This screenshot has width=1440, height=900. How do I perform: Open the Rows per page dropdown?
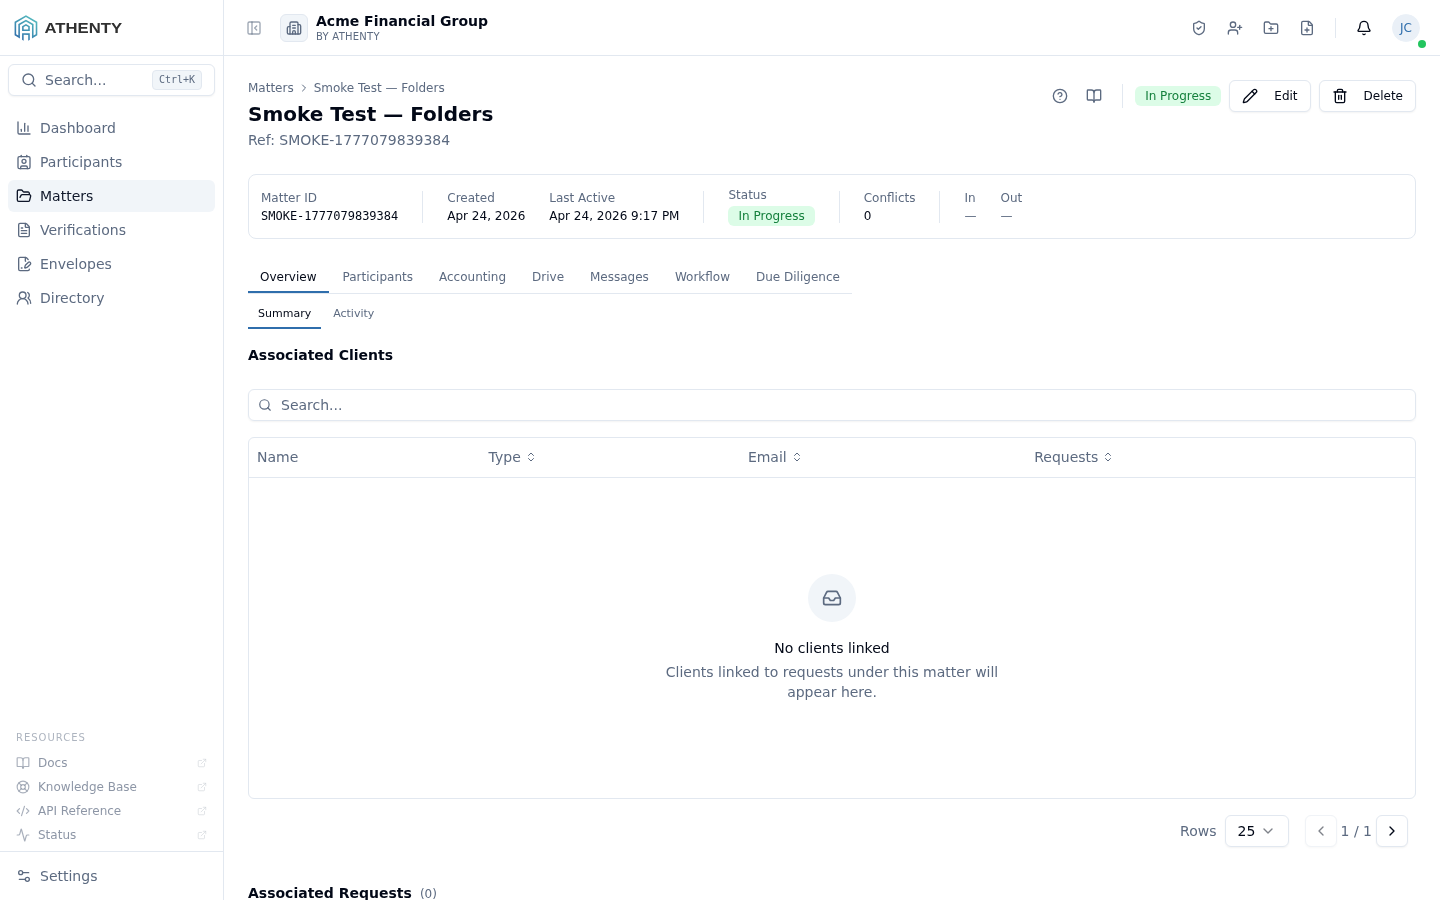[1256, 831]
